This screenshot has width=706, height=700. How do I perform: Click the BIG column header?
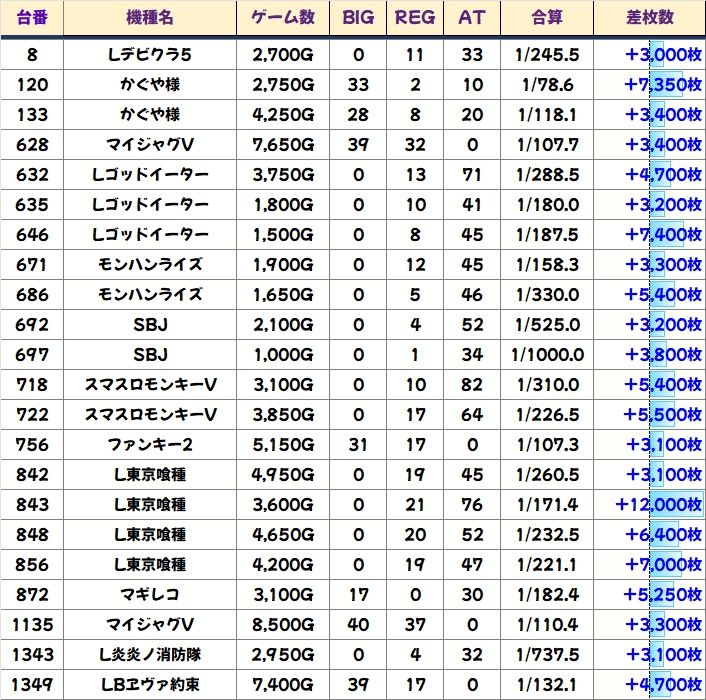[x=358, y=18]
